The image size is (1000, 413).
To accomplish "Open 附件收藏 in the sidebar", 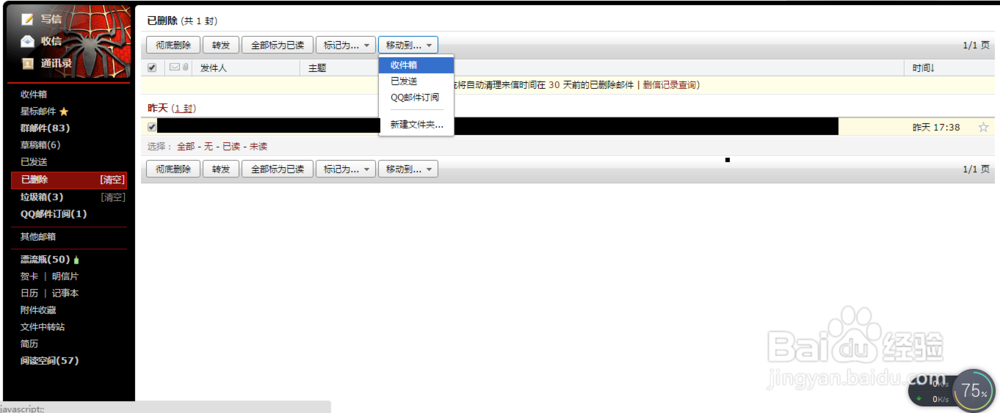I will [x=38, y=310].
